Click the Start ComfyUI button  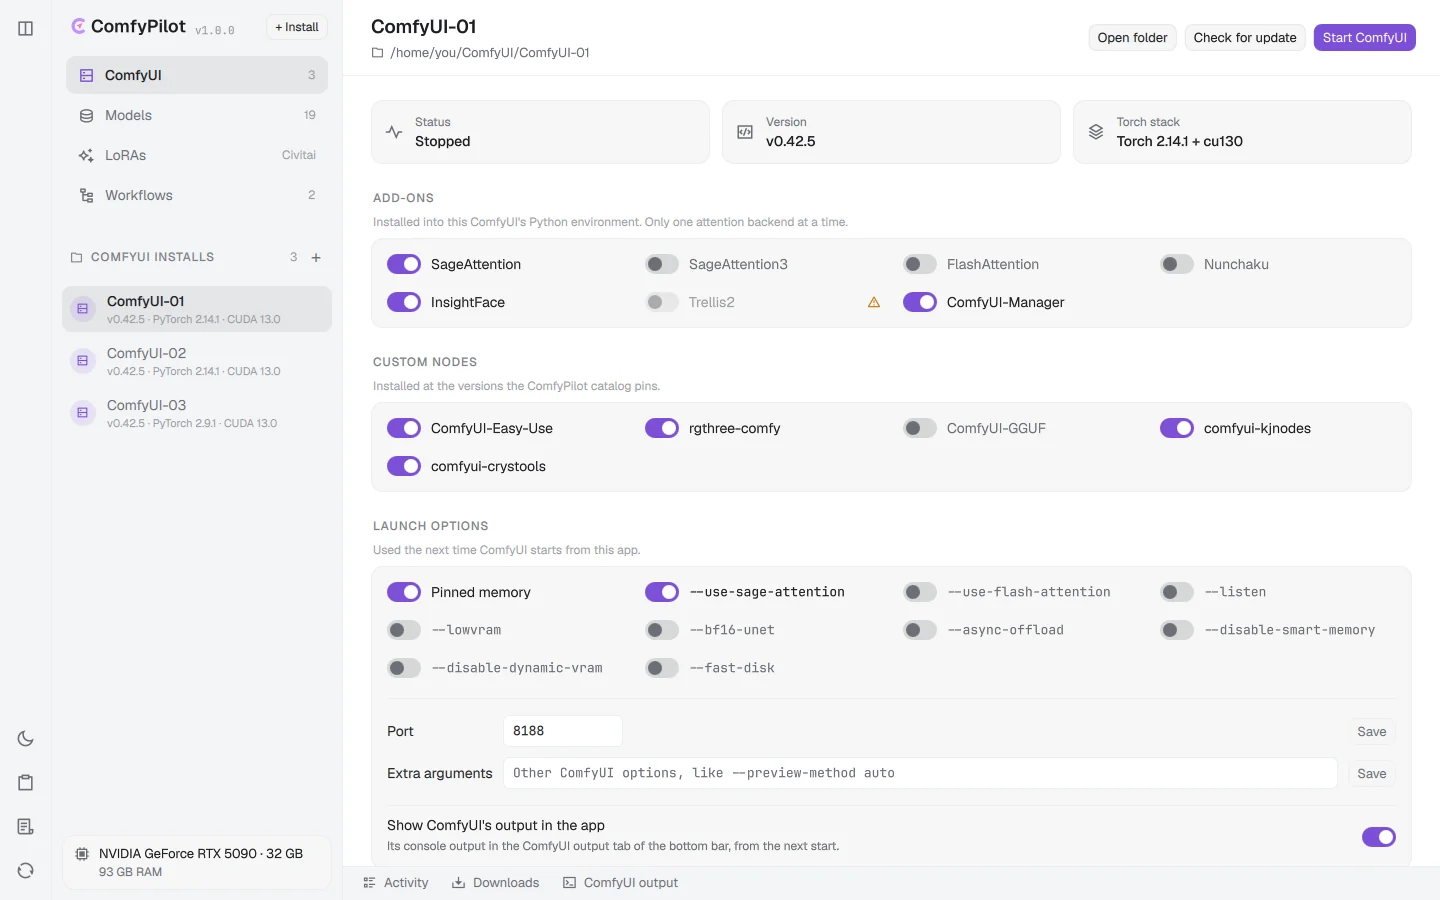click(1365, 37)
